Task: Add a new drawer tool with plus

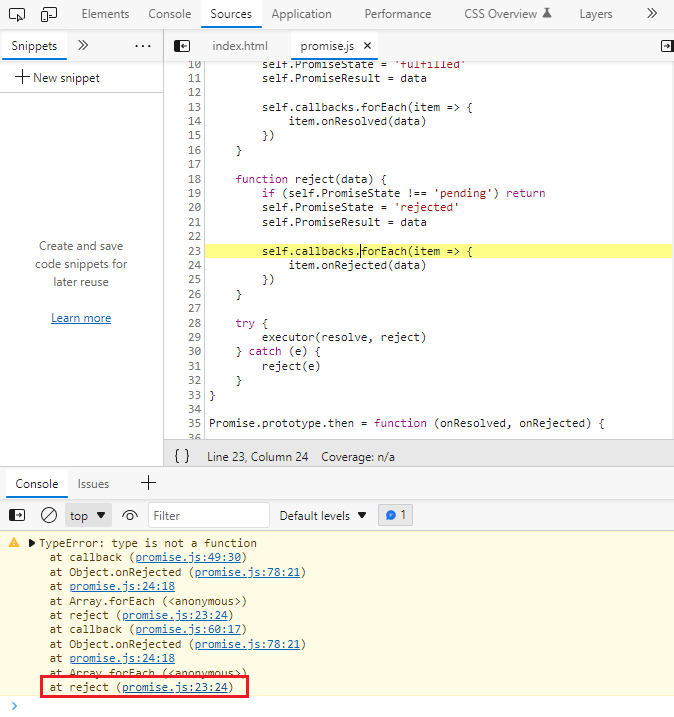Action: 148,483
